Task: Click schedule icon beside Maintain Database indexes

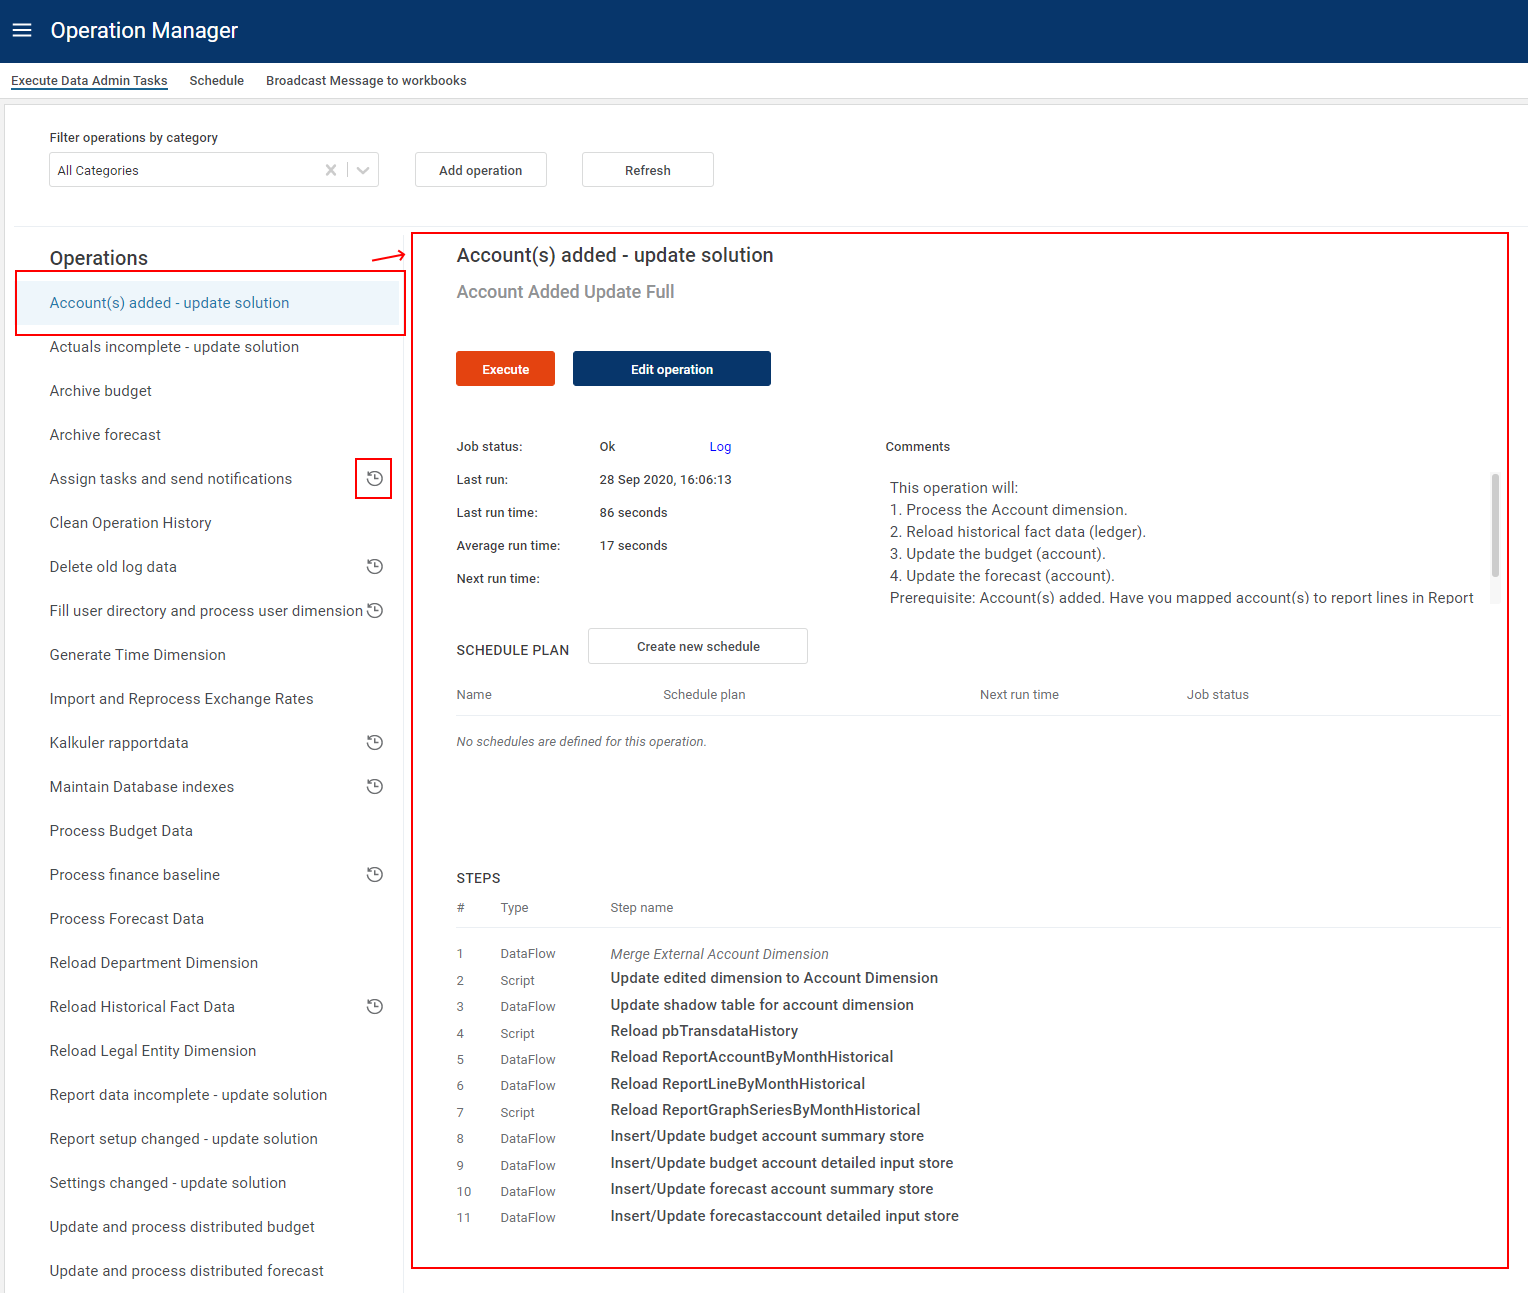Action: [374, 787]
